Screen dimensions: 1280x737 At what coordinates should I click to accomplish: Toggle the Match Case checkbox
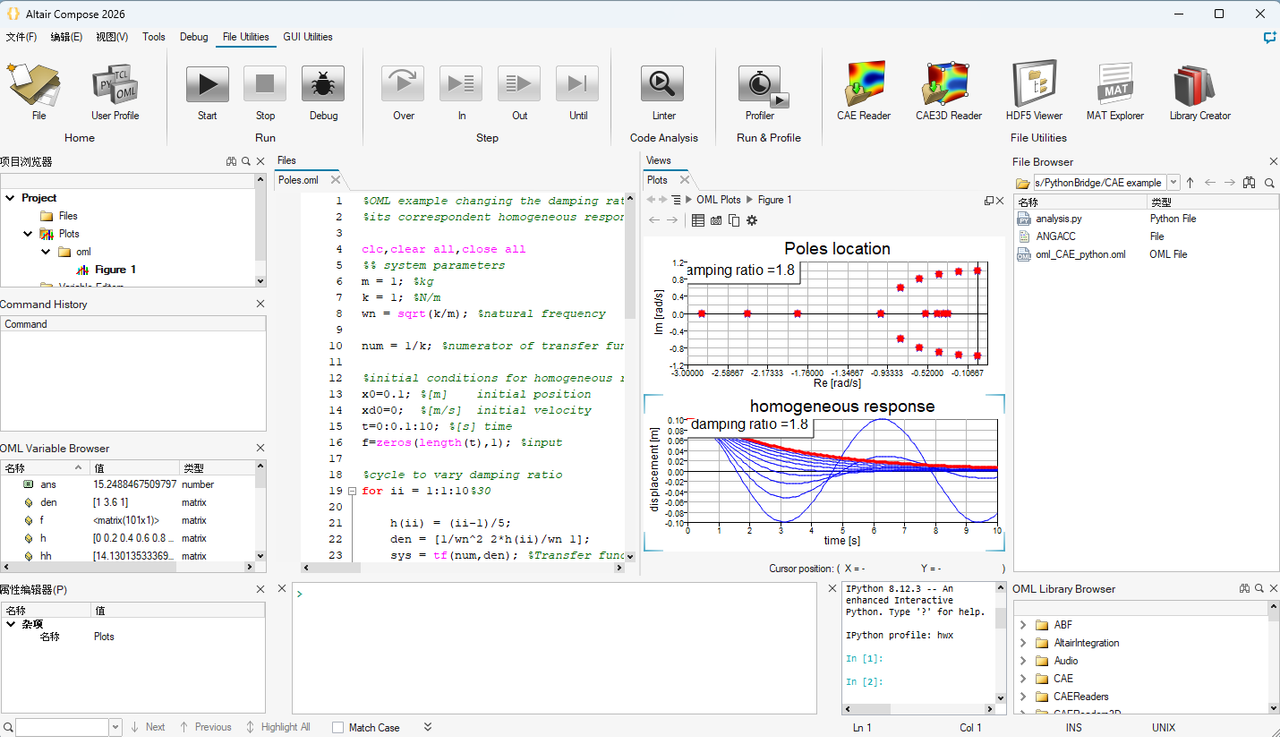click(338, 727)
